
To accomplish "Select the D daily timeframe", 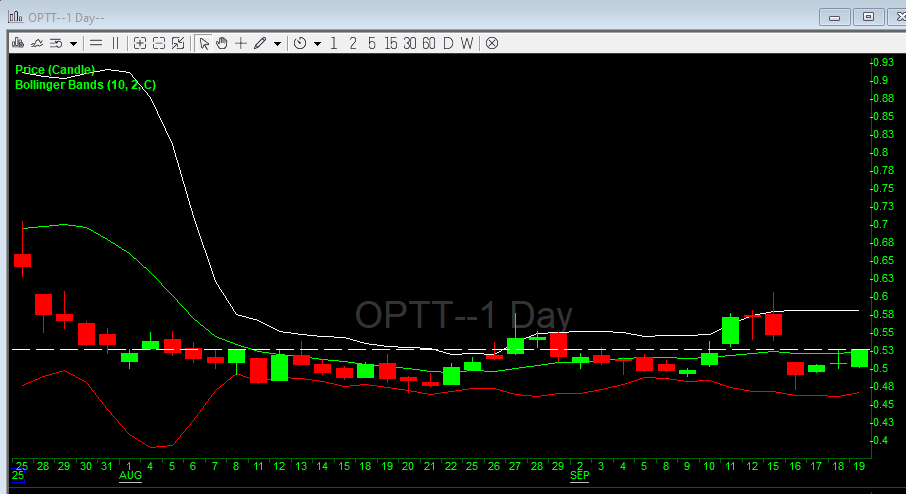I will 448,43.
